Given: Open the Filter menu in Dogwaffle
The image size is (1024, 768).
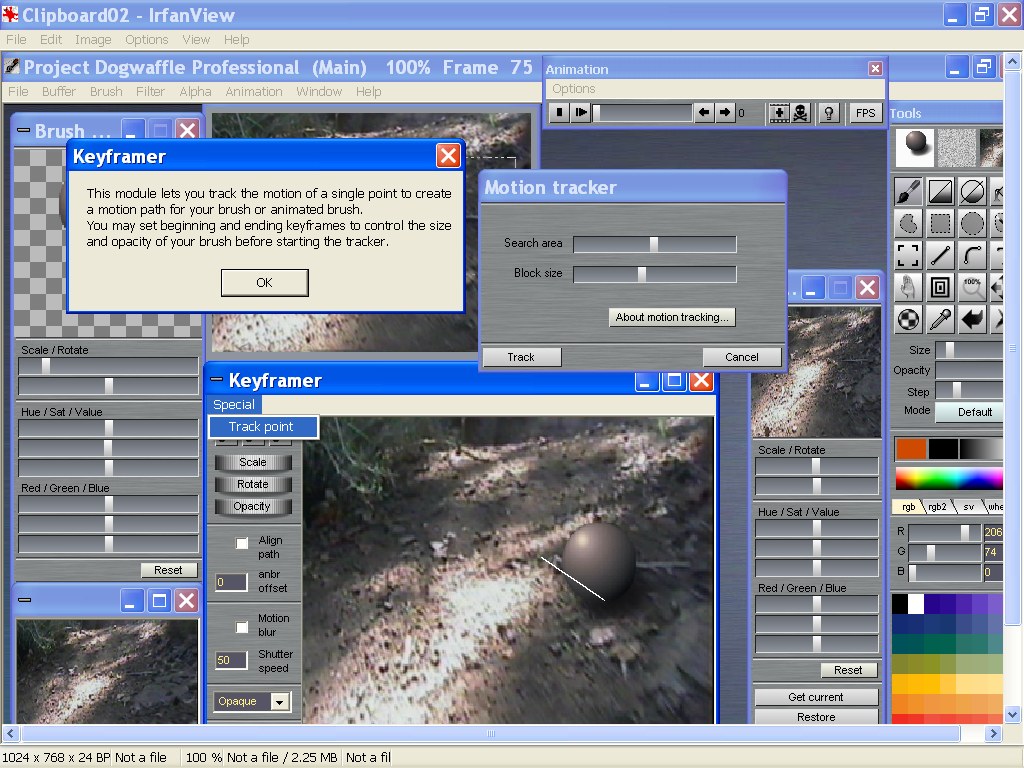Looking at the screenshot, I should pyautogui.click(x=150, y=91).
